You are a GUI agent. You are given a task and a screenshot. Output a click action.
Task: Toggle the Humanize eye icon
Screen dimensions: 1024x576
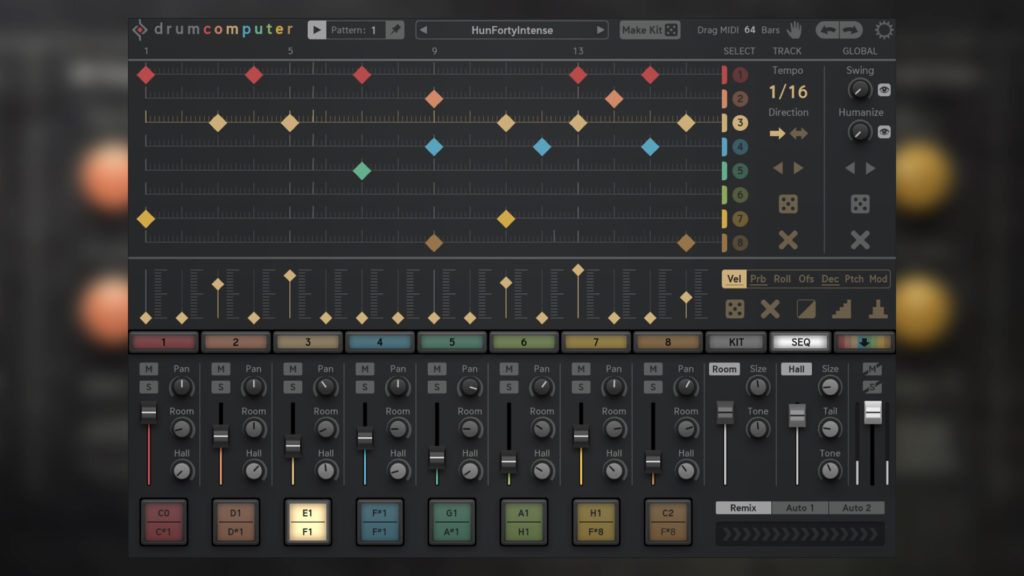point(884,132)
